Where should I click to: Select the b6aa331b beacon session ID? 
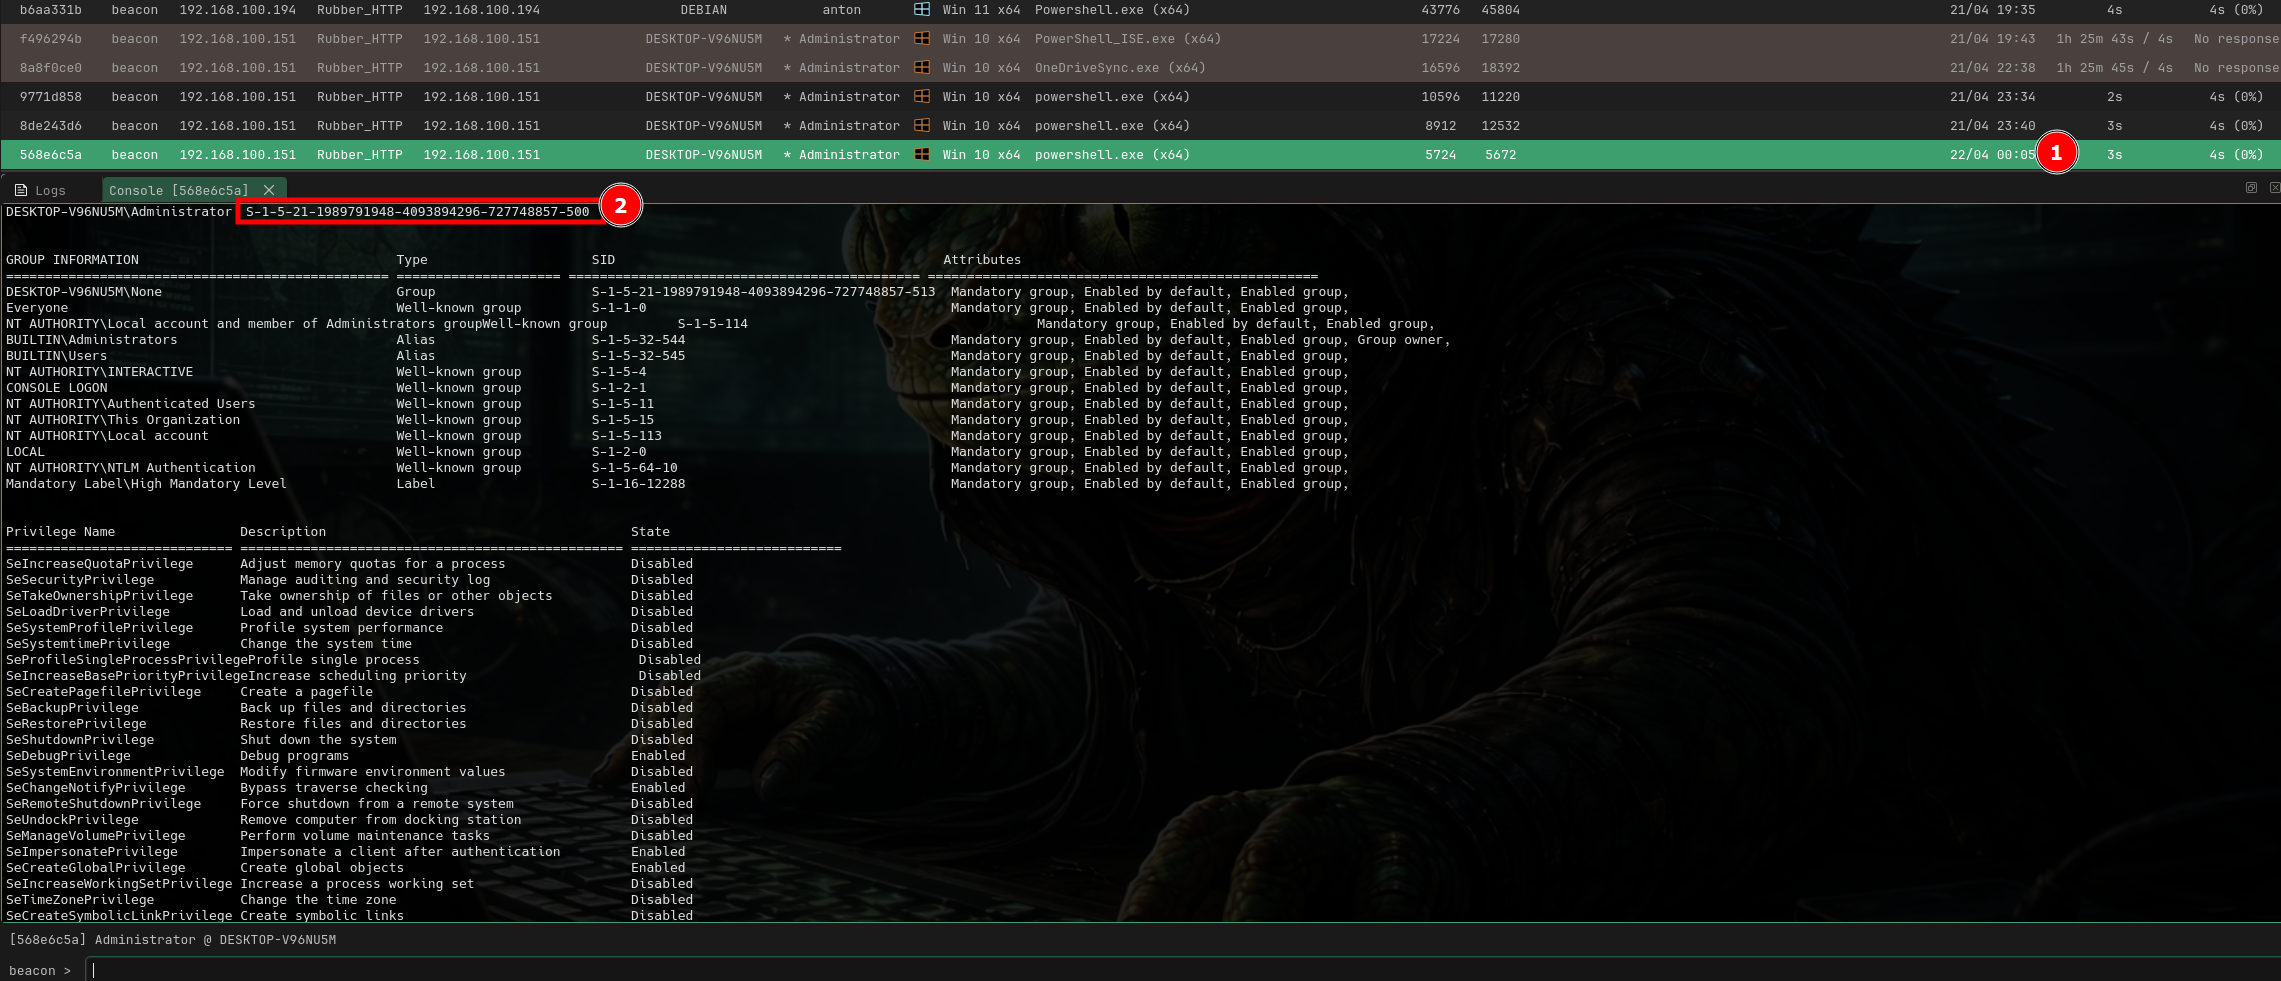(51, 10)
